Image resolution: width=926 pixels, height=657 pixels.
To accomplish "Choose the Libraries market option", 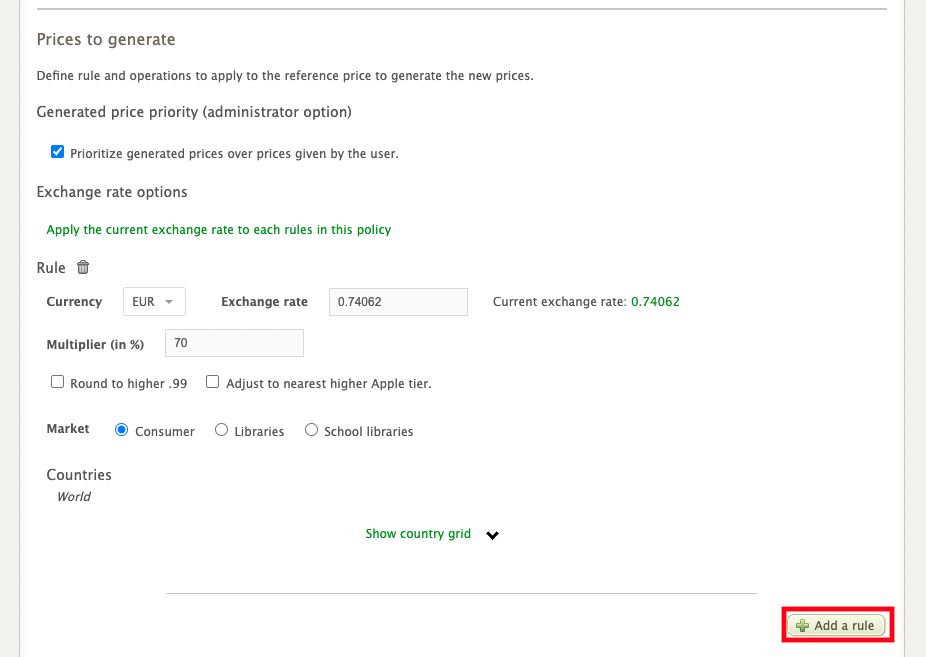I will click(222, 430).
